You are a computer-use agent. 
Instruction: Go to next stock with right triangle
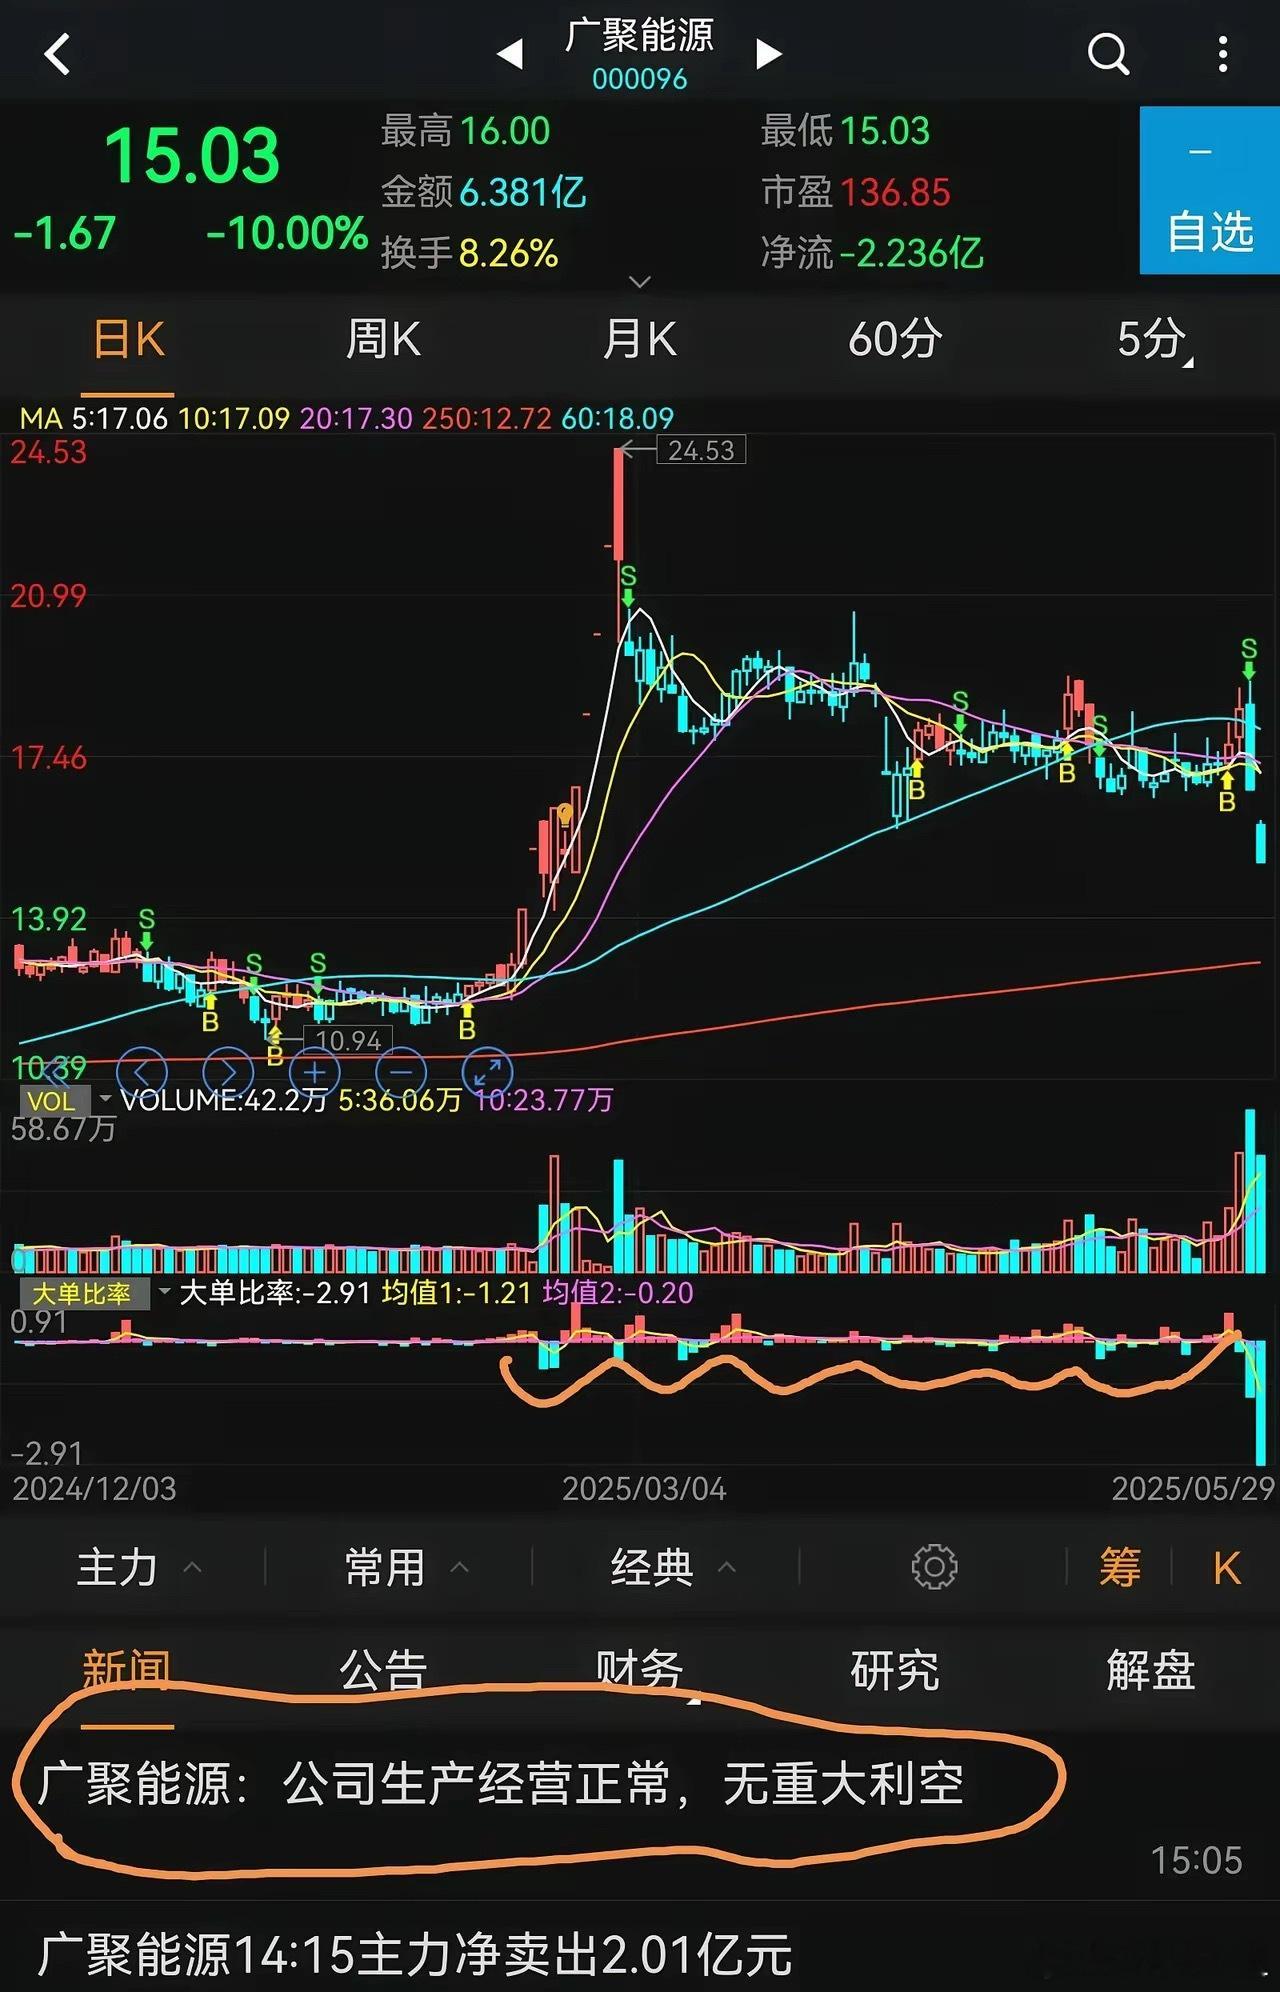click(x=768, y=54)
